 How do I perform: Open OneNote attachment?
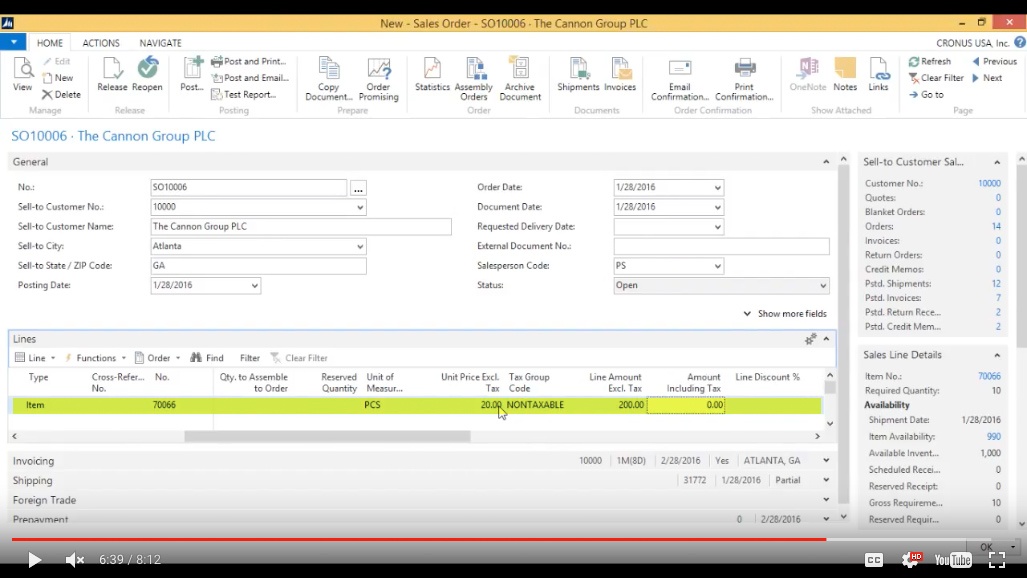[x=808, y=74]
